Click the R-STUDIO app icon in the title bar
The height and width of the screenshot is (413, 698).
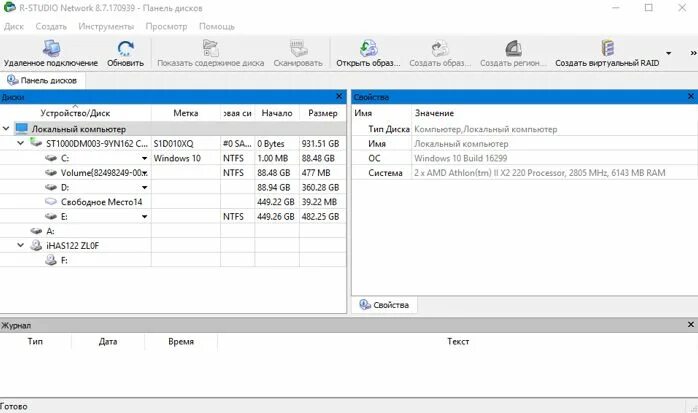pos(8,8)
